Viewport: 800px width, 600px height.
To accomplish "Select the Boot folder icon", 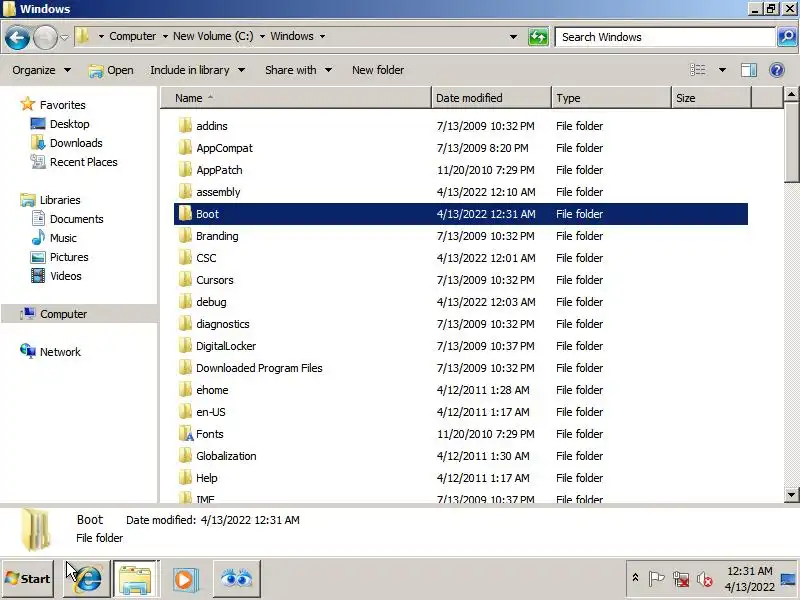I will pyautogui.click(x=185, y=213).
